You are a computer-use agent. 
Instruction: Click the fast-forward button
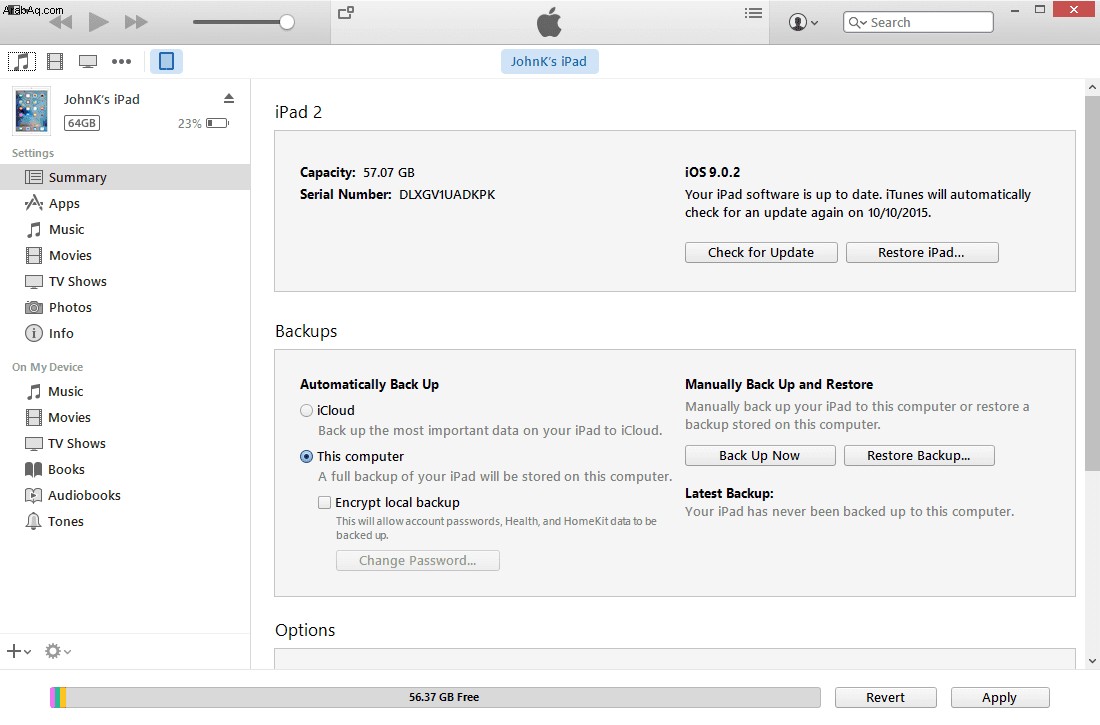coord(136,22)
